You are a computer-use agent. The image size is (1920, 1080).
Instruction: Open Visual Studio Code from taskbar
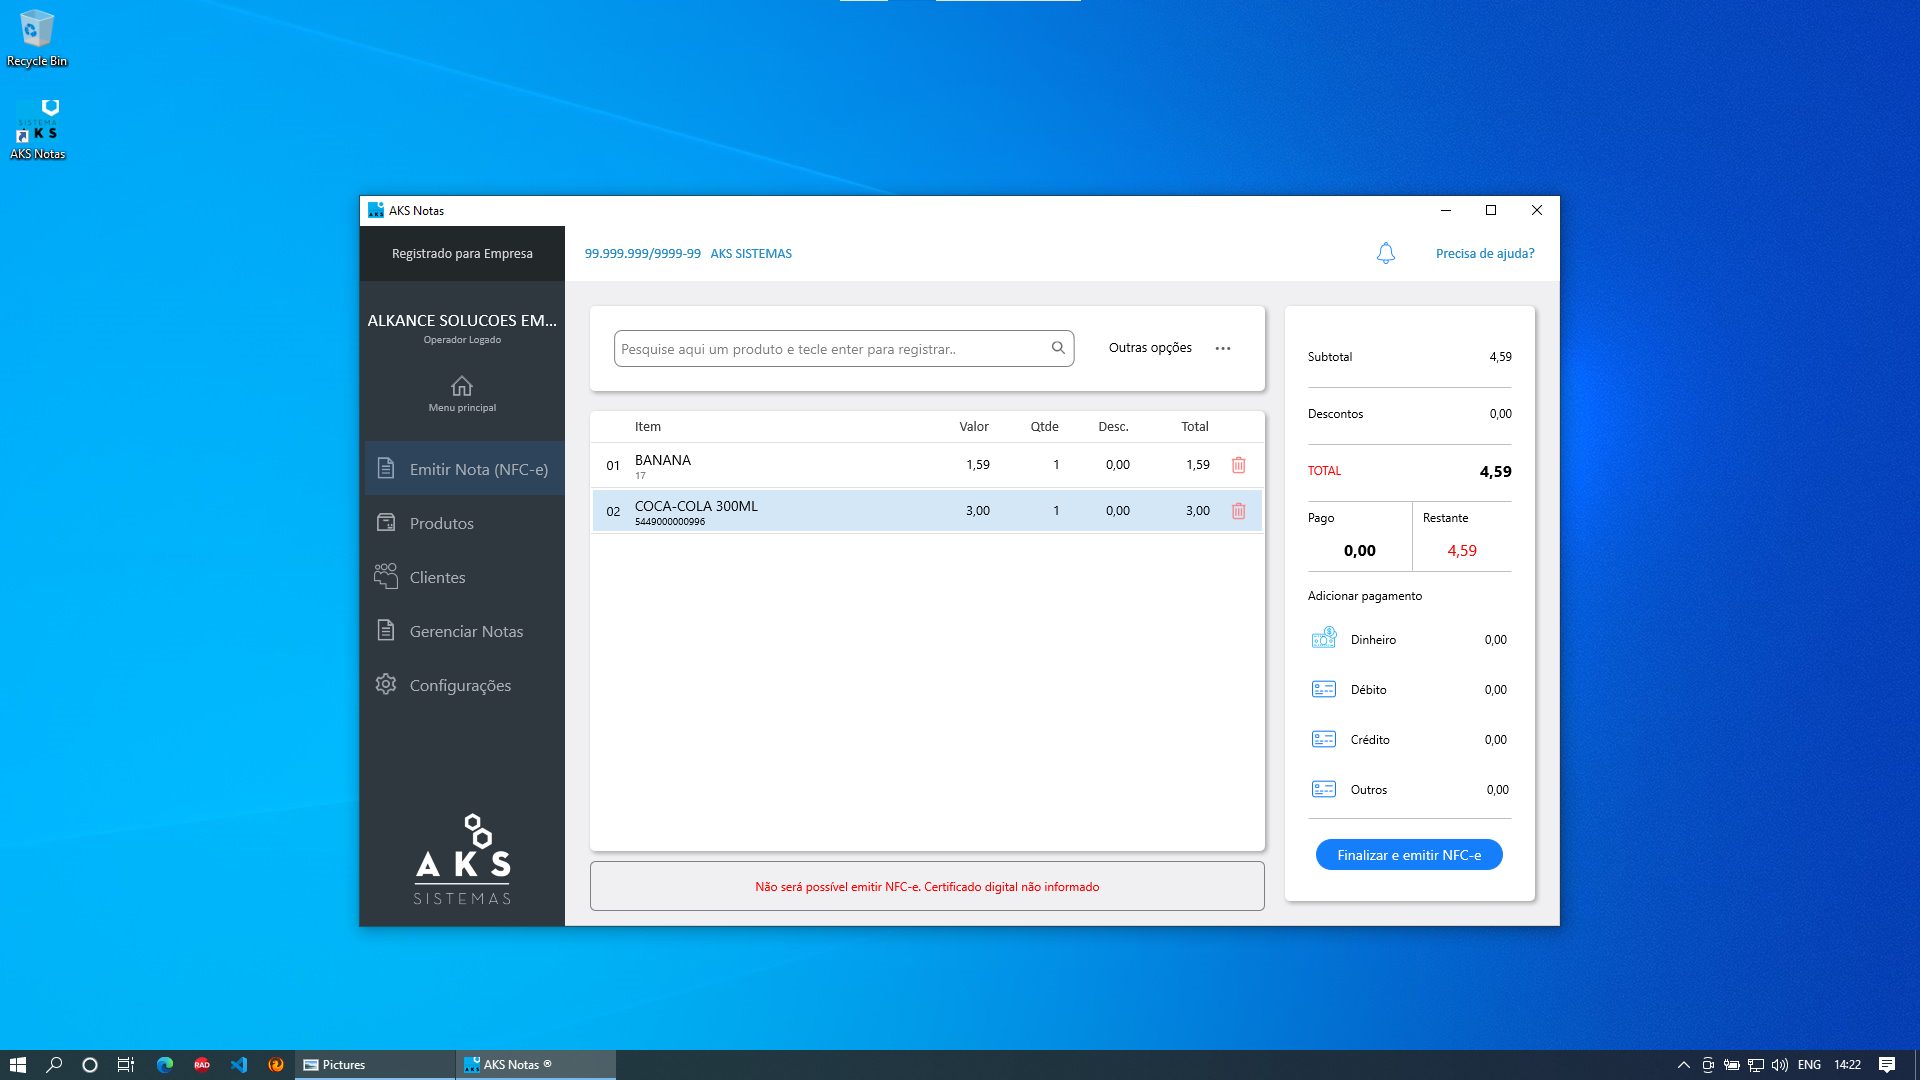[239, 1065]
